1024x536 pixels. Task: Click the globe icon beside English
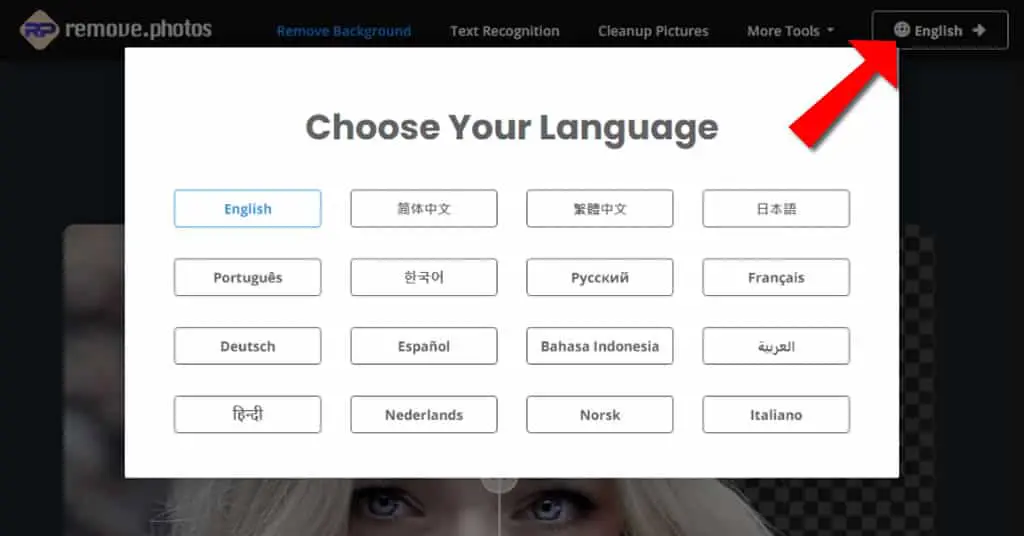coord(902,29)
